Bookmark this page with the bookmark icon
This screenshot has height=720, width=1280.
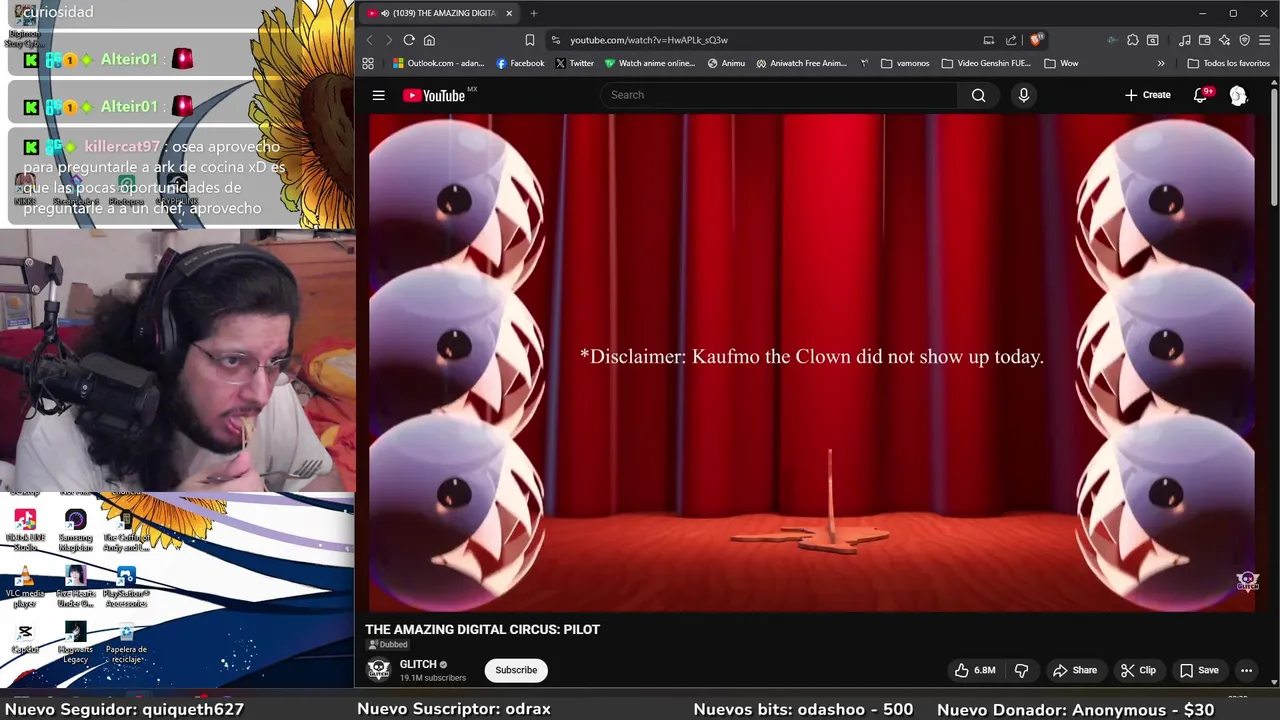[530, 40]
